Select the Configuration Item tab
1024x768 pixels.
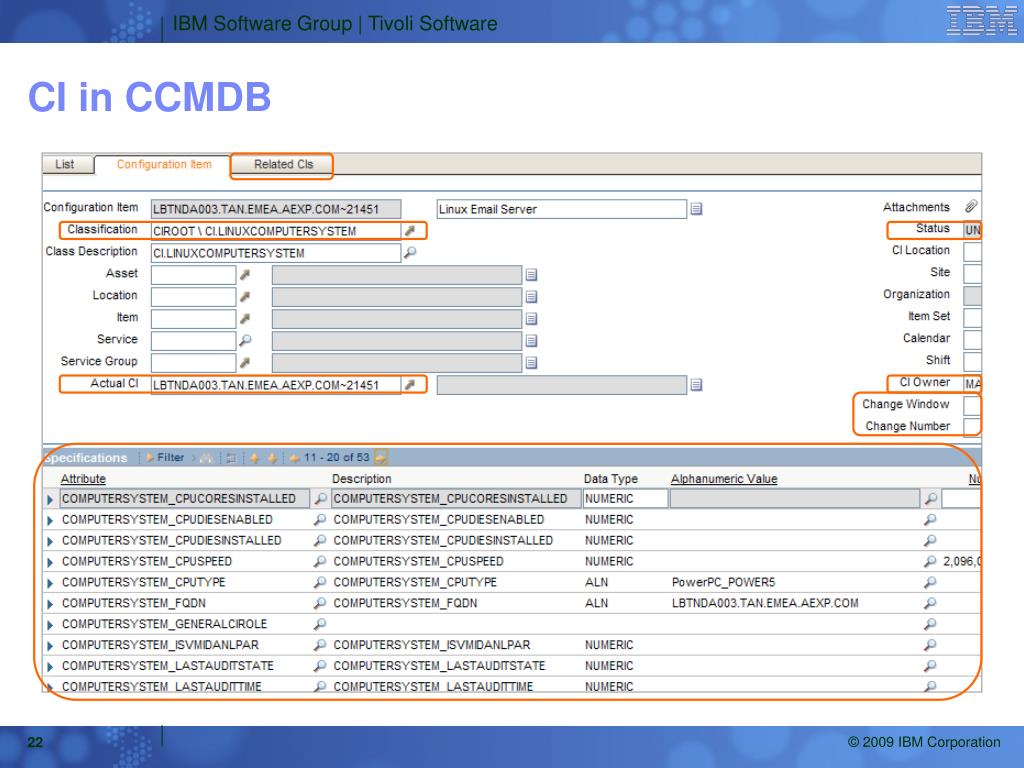coord(164,164)
